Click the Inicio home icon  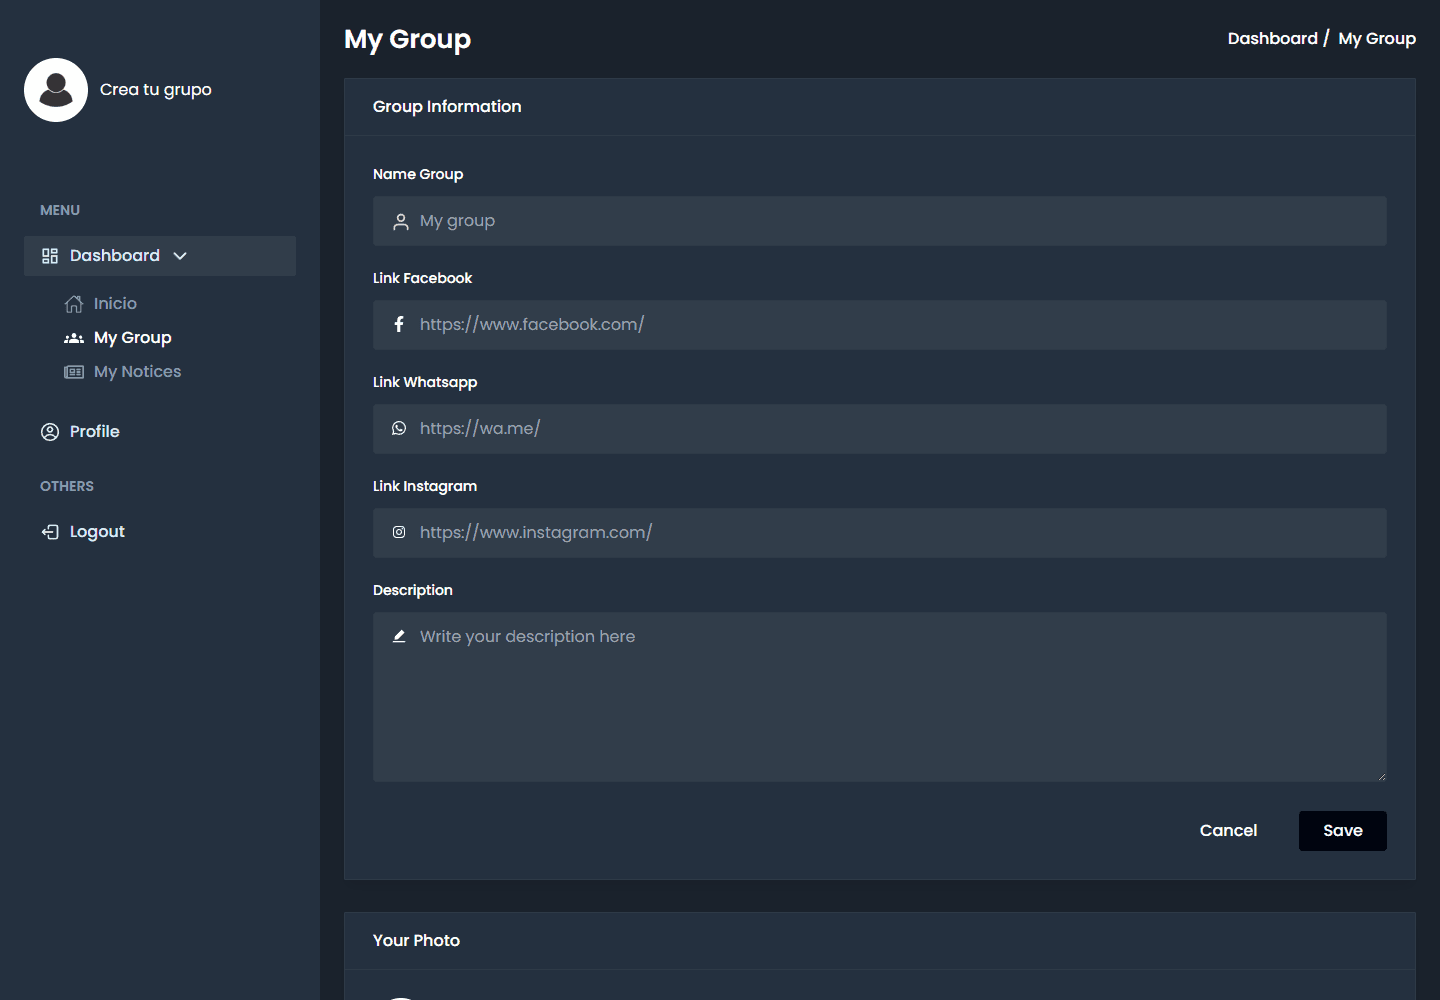[74, 304]
